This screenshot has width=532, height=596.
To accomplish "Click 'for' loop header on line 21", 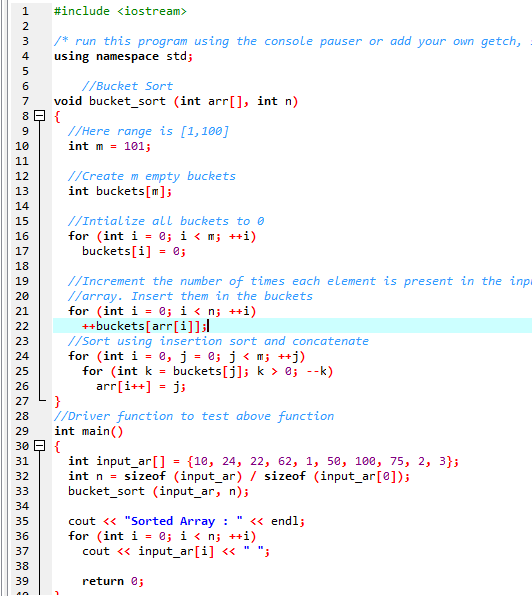I will [162, 311].
